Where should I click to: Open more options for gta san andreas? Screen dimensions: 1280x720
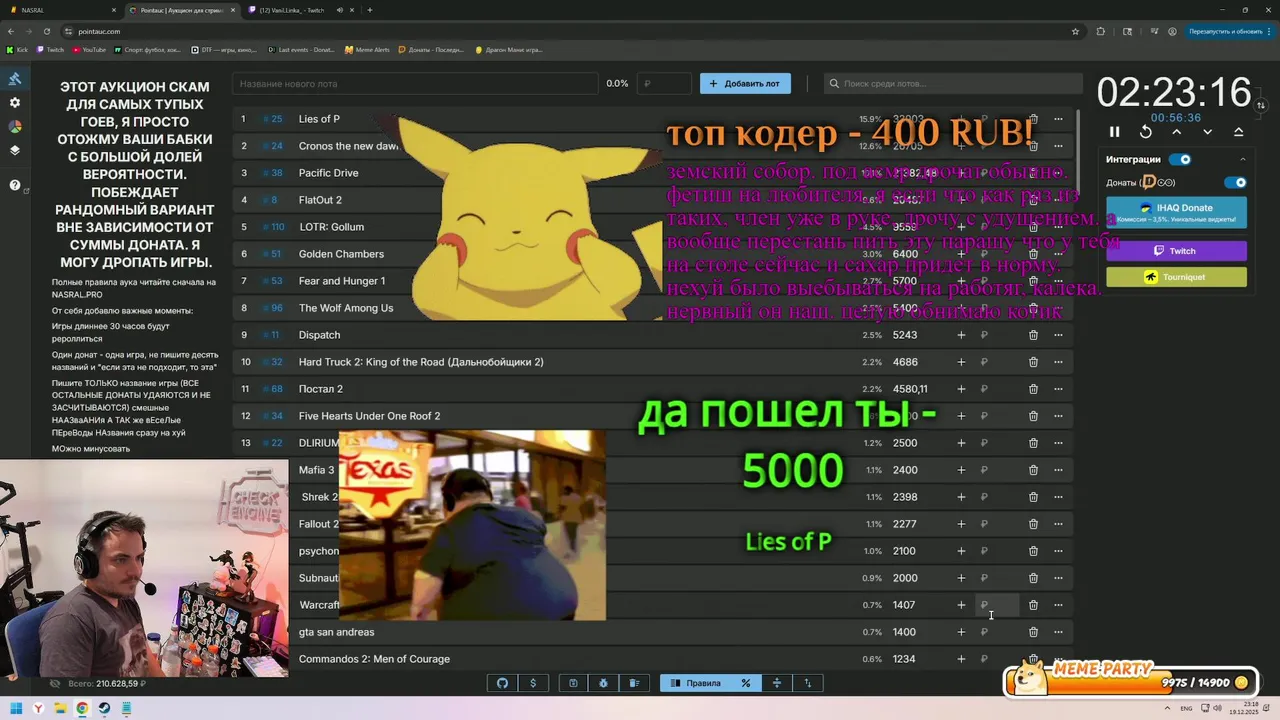click(1058, 632)
